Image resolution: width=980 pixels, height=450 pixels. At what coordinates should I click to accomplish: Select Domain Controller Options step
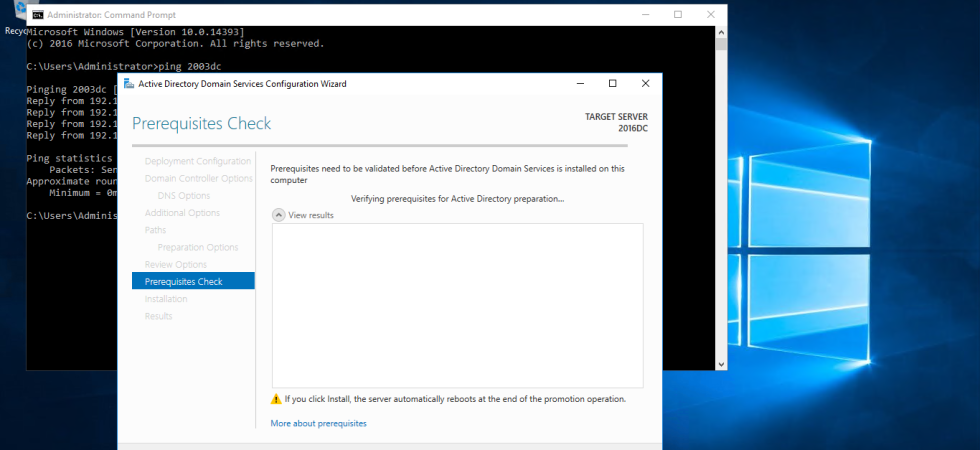coord(199,178)
